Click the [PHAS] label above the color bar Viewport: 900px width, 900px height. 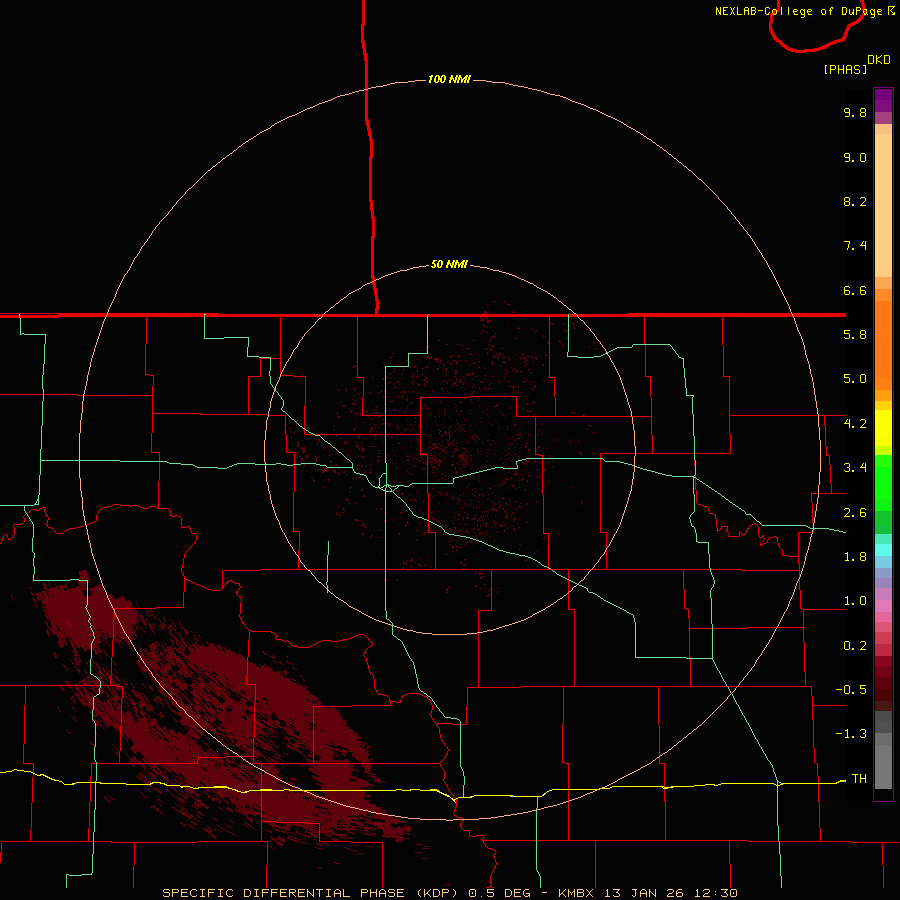point(845,69)
